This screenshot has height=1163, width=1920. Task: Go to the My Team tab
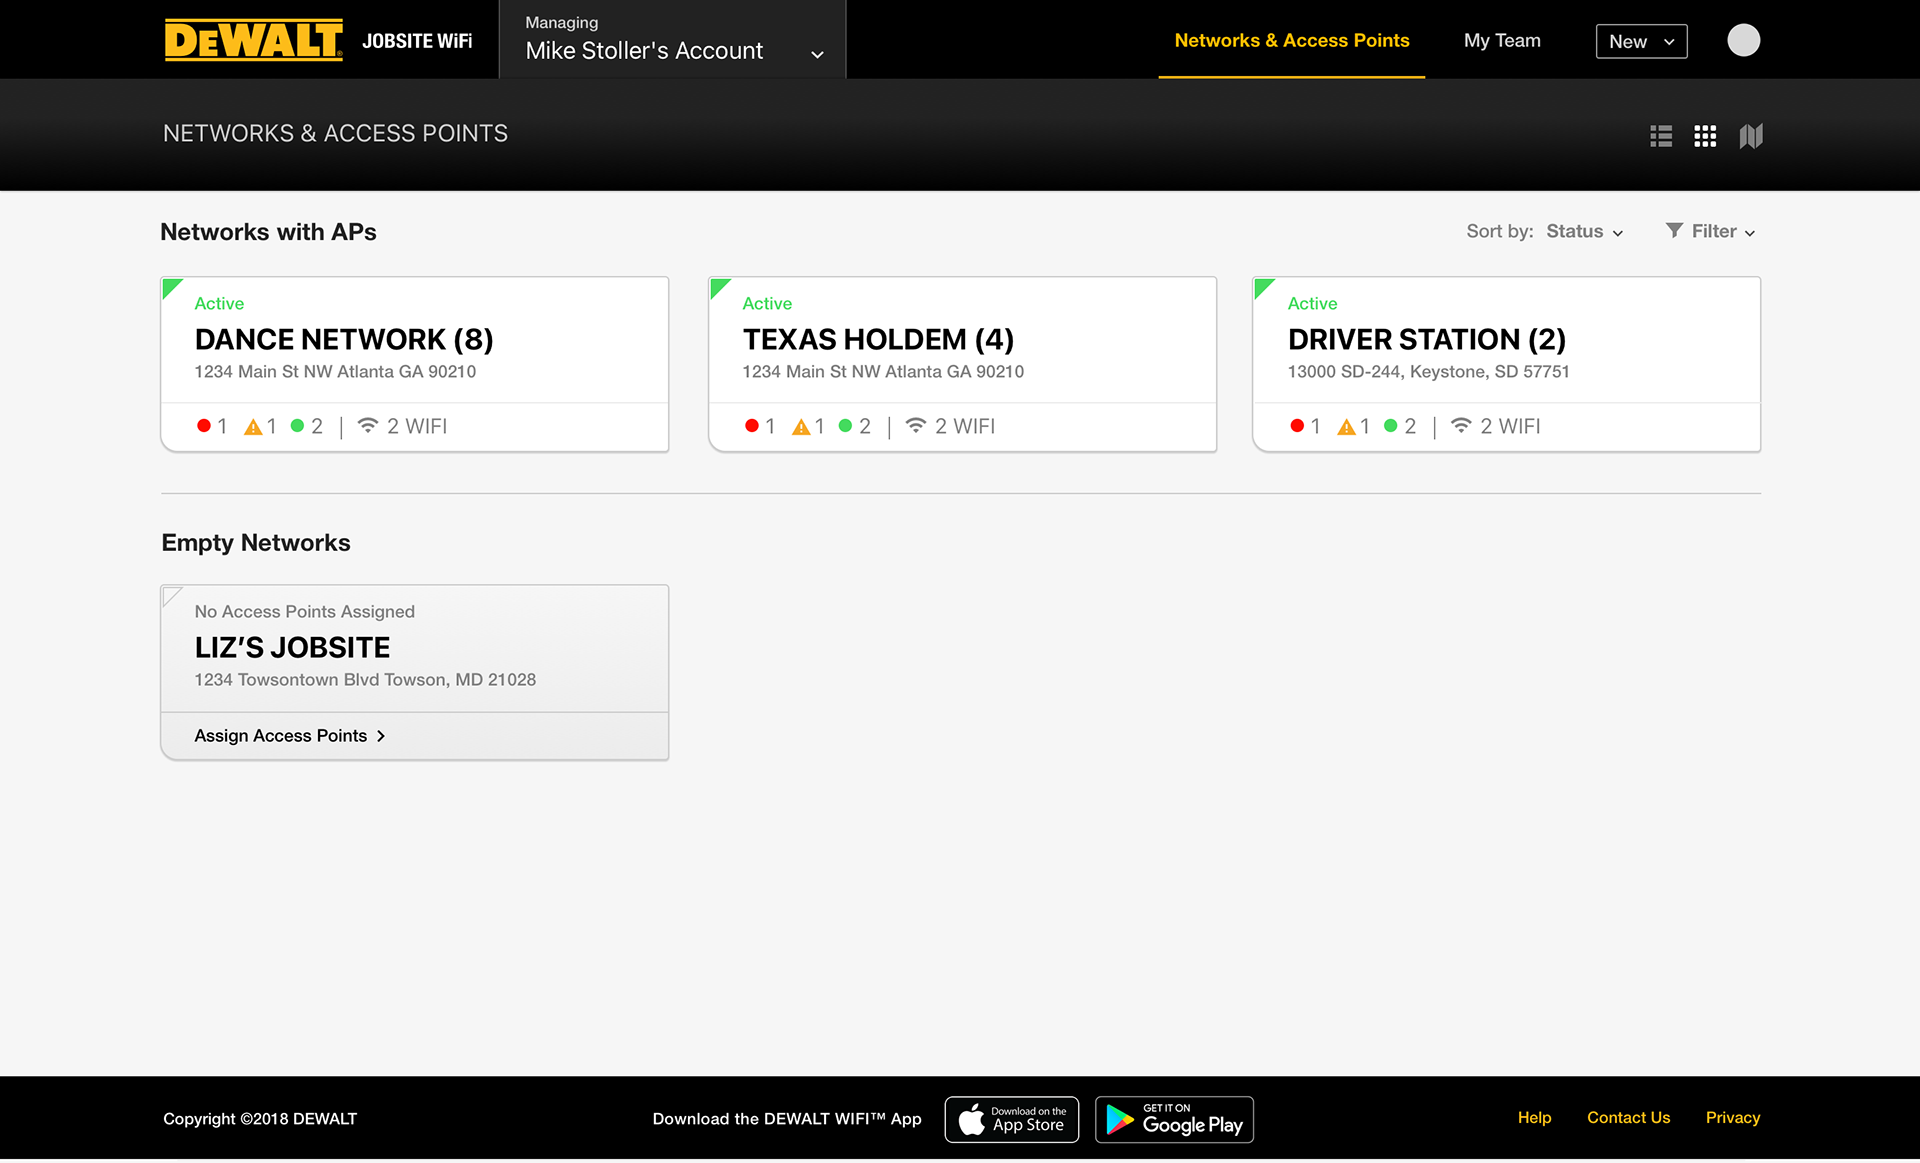(x=1501, y=41)
